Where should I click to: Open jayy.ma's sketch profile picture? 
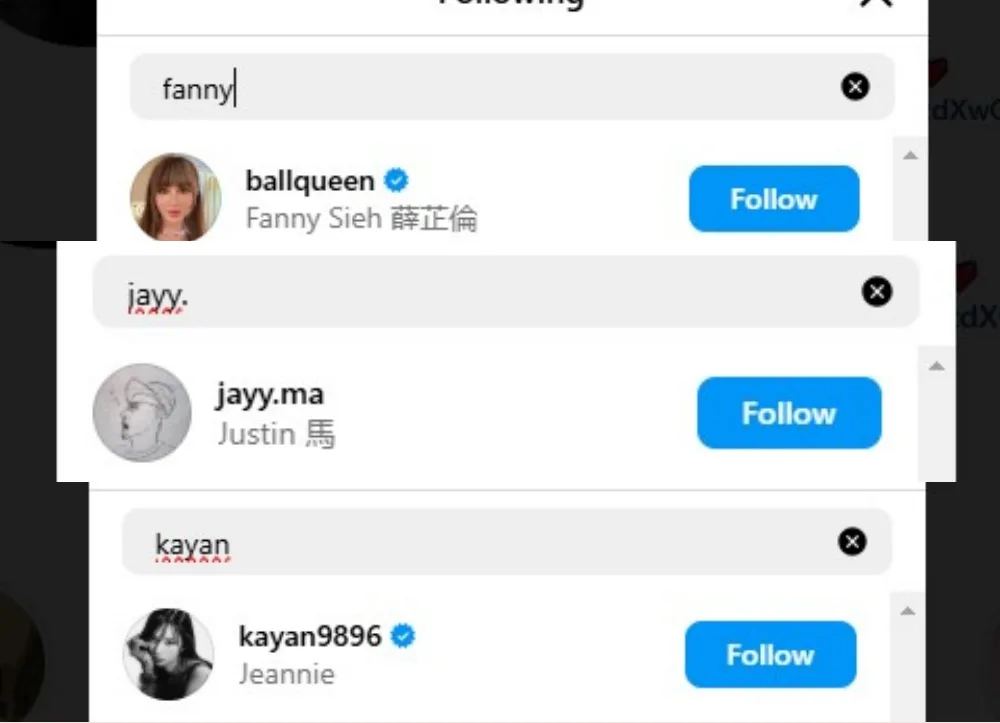point(142,413)
